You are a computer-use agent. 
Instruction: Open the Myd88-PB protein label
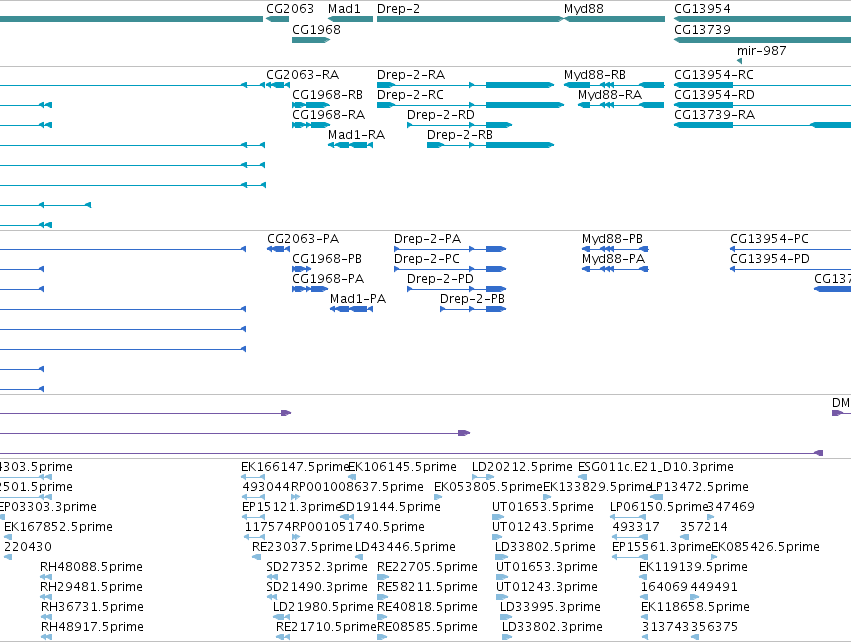(x=612, y=239)
